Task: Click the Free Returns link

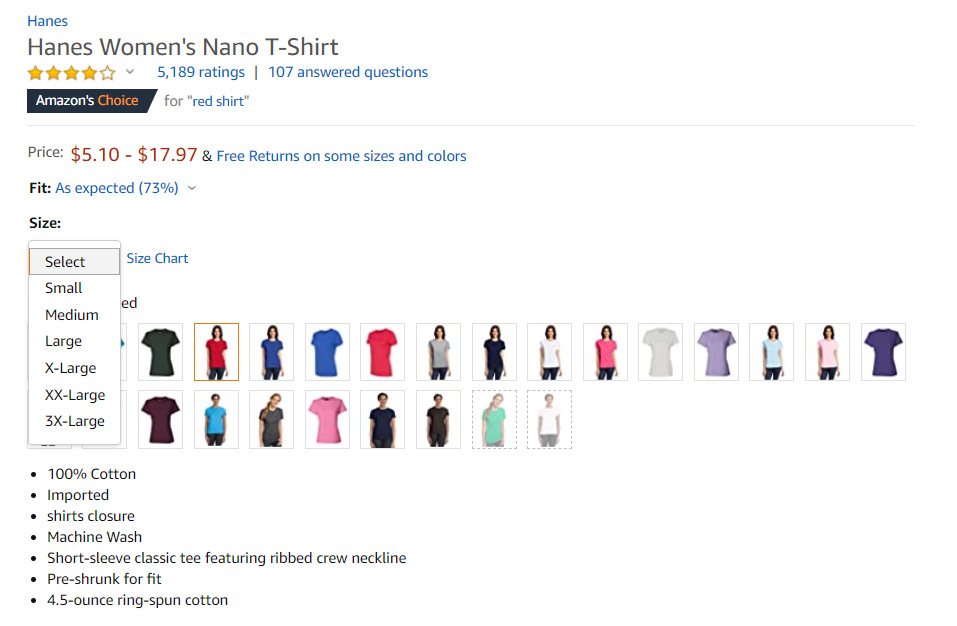Action: click(x=341, y=156)
